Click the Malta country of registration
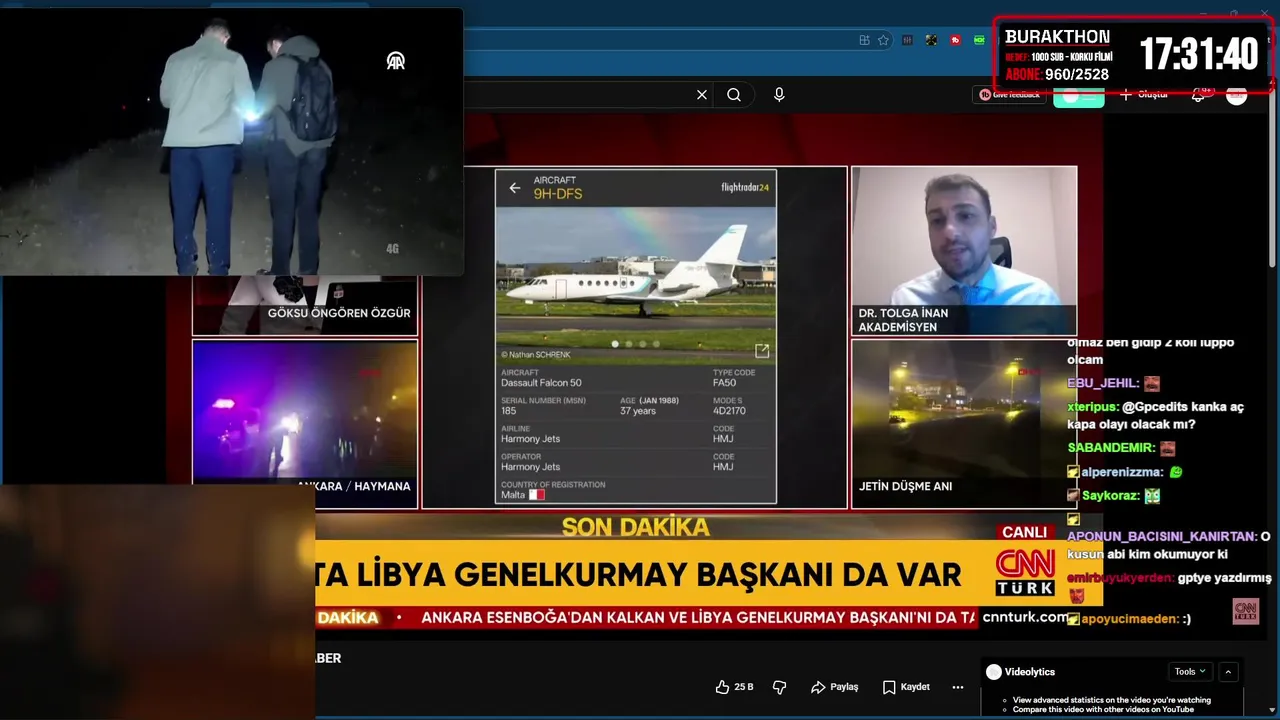The image size is (1280, 720). pos(522,495)
